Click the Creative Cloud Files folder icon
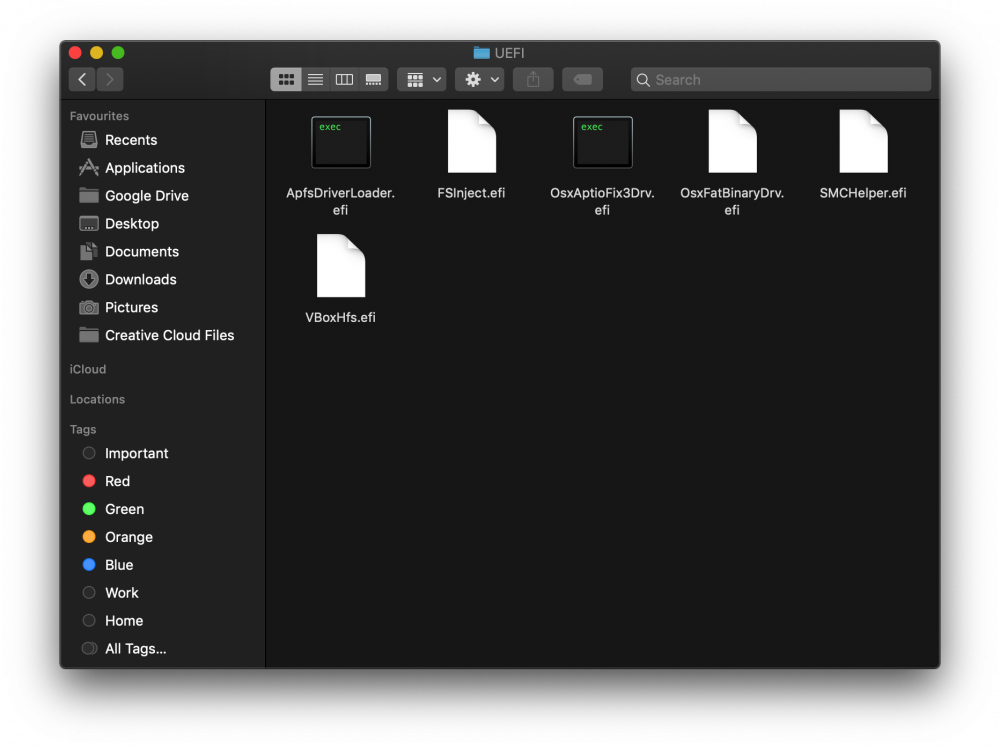The width and height of the screenshot is (1000, 748). coord(89,335)
